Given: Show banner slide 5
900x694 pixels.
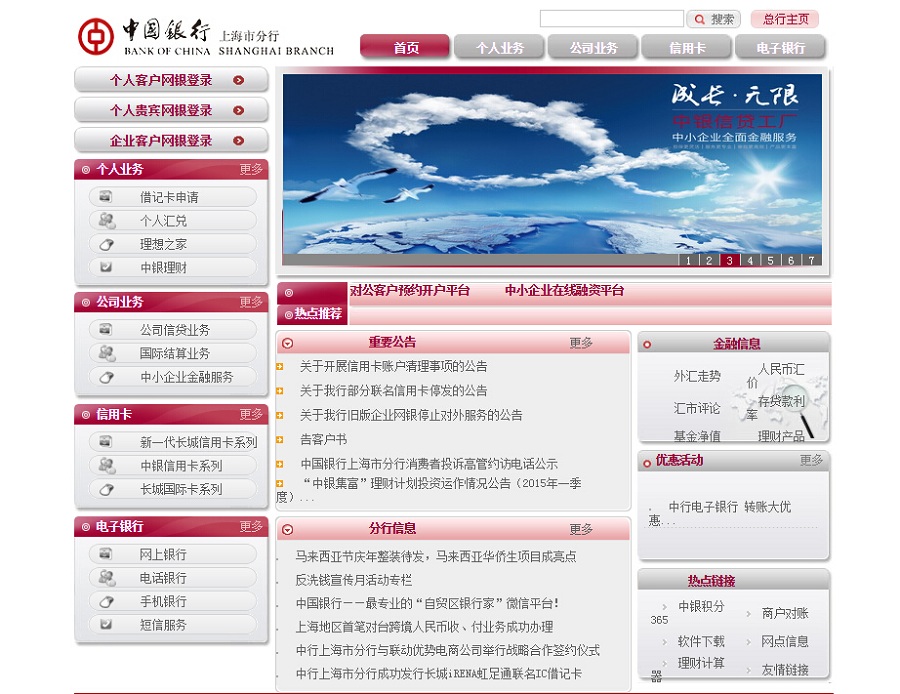Looking at the screenshot, I should click(770, 260).
